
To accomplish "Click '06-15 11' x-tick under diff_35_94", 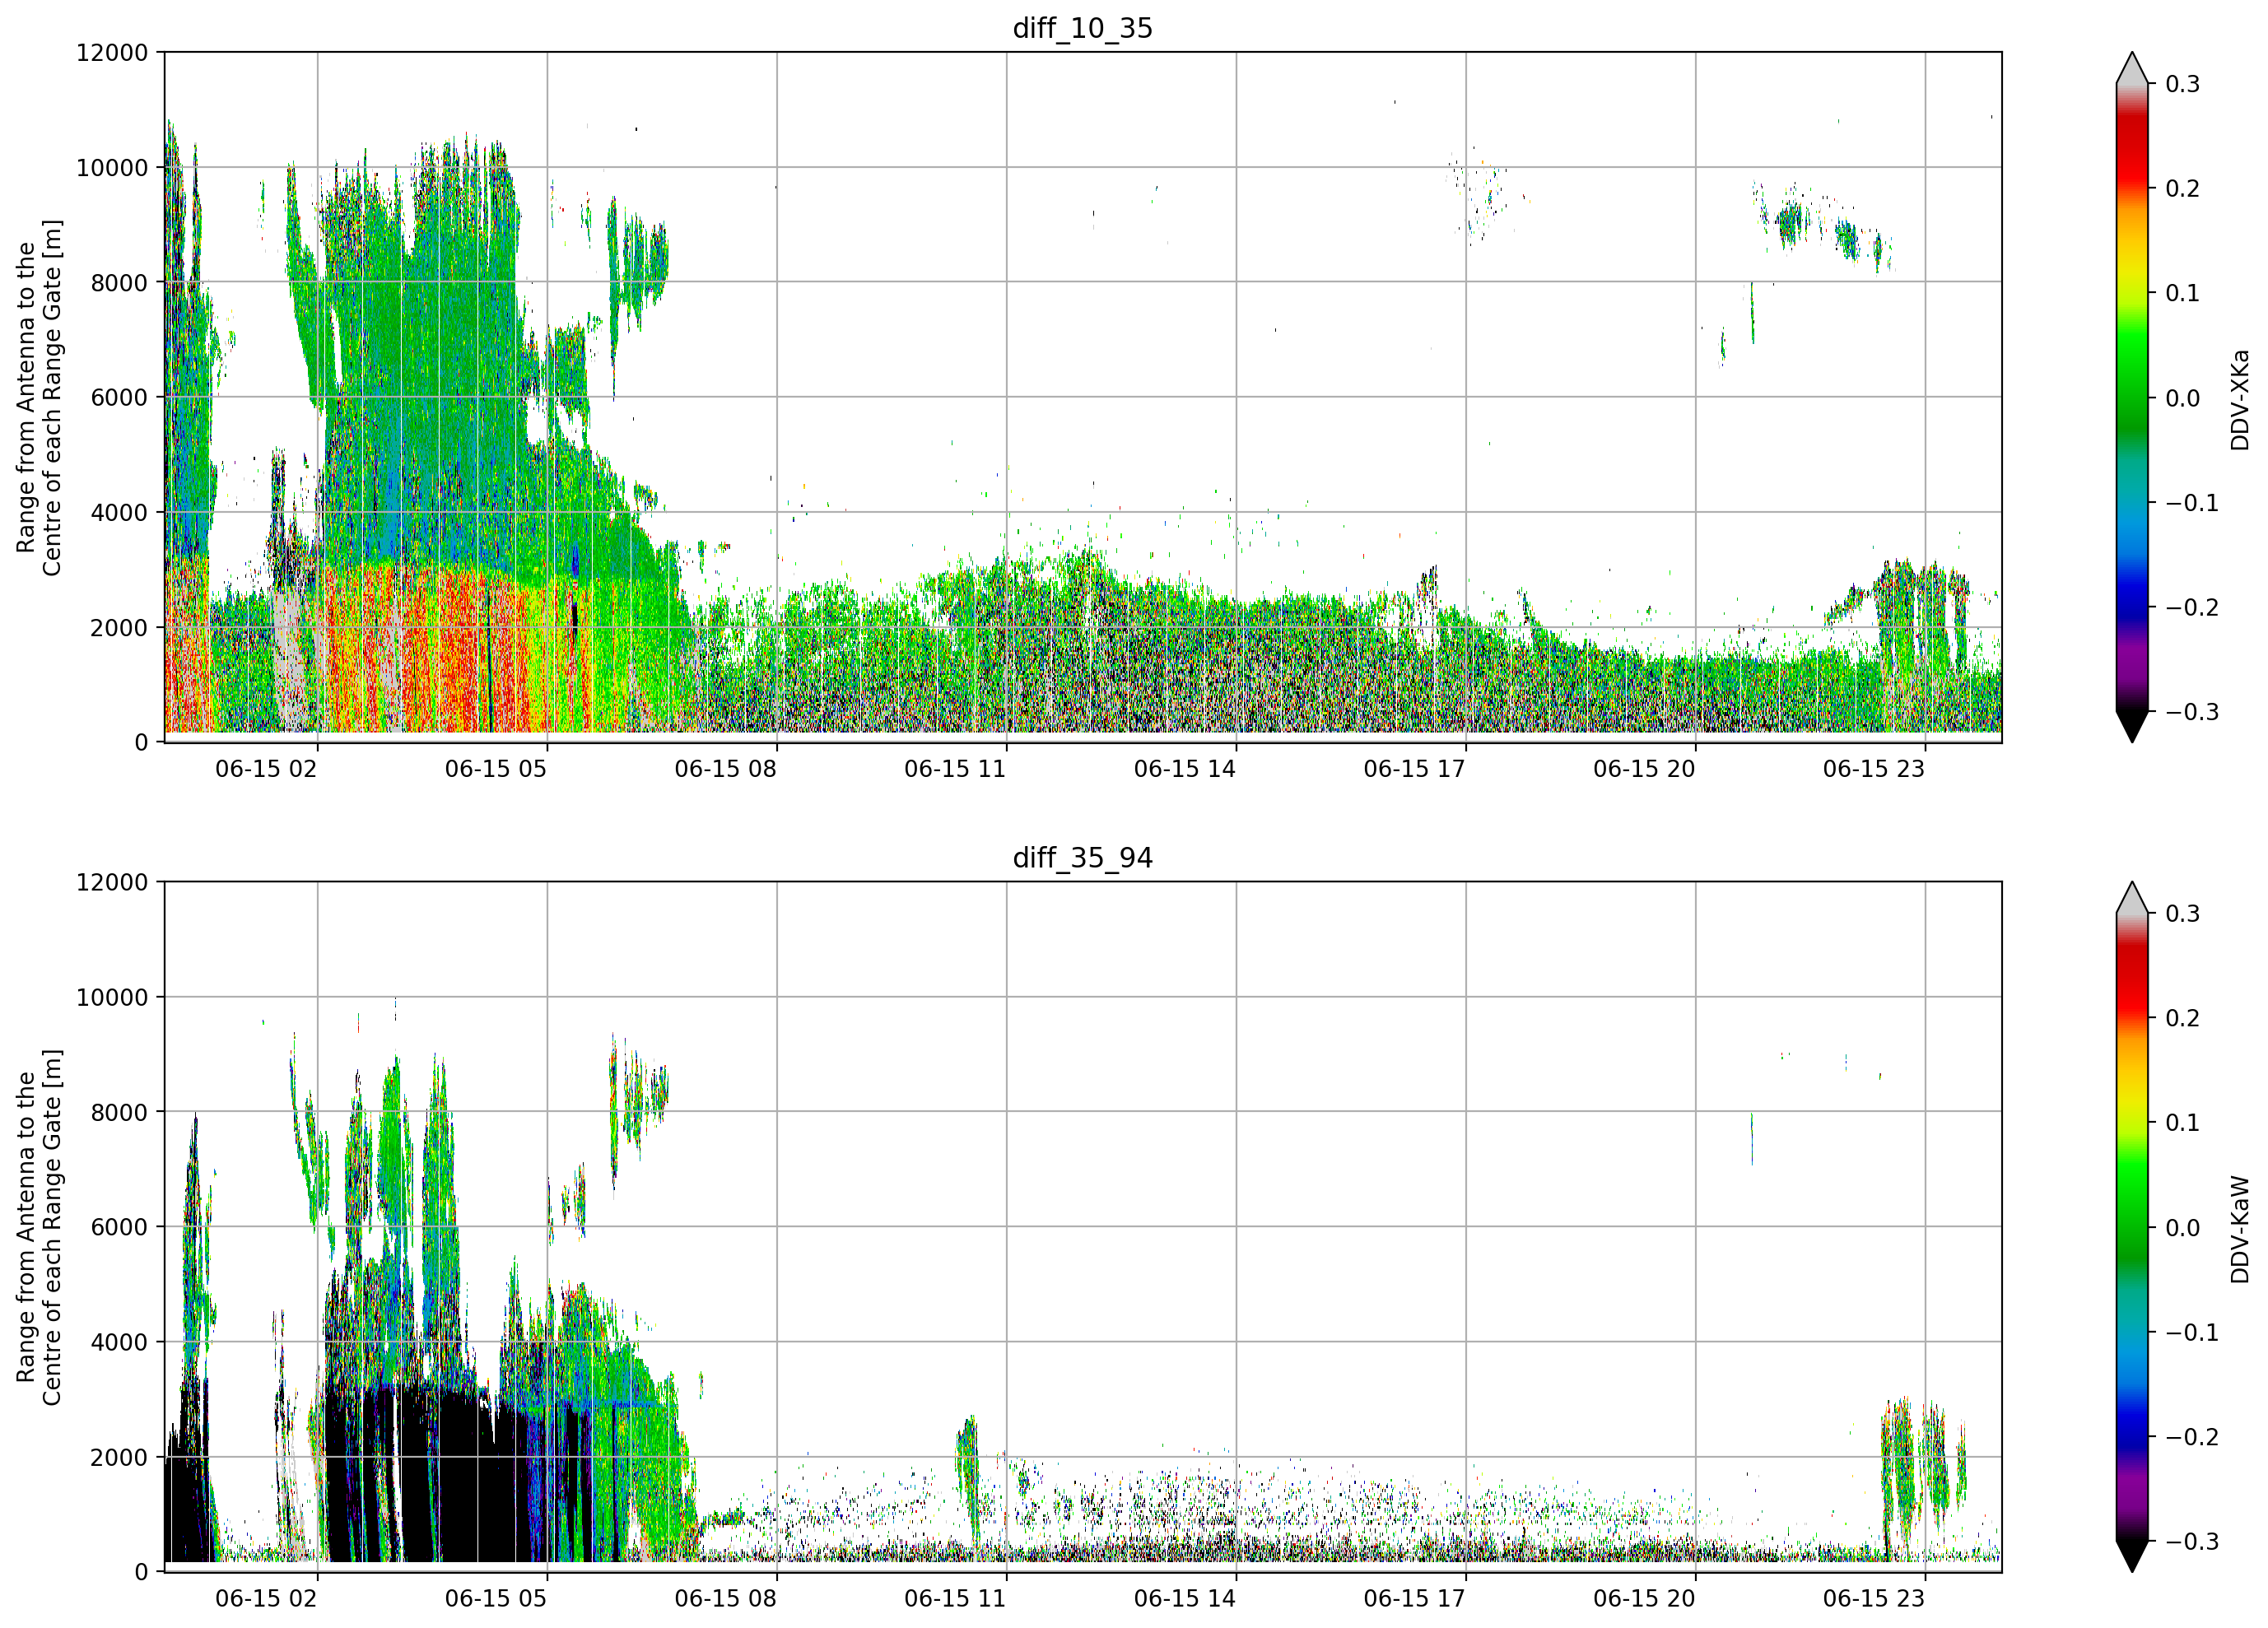I will point(955,1599).
